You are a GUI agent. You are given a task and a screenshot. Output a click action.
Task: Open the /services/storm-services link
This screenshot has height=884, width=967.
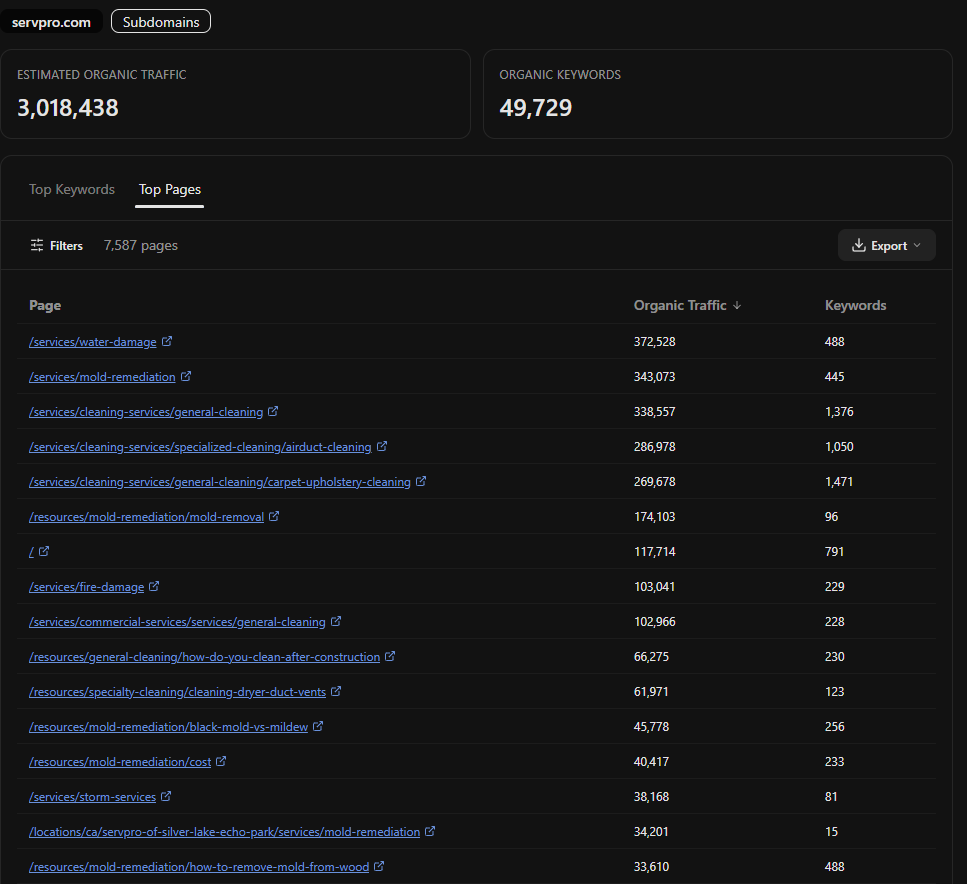[x=93, y=797]
